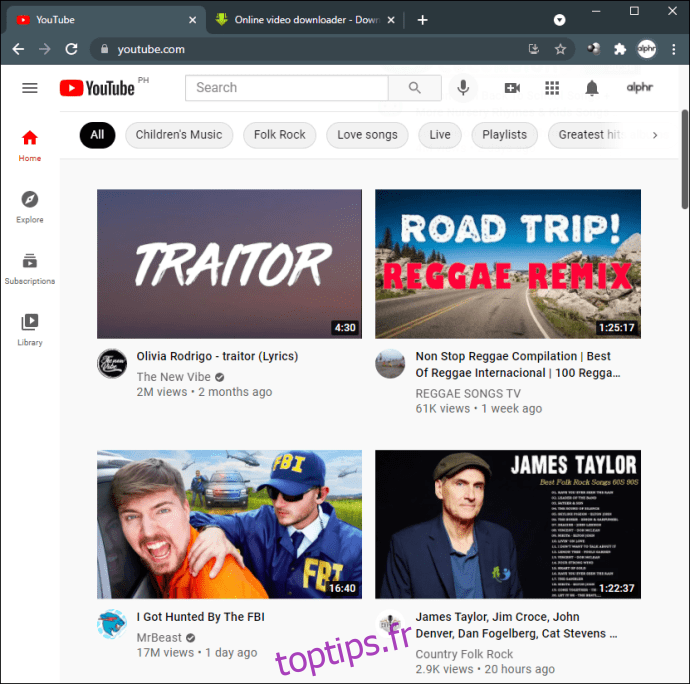Open a new browser tab

pos(422,20)
